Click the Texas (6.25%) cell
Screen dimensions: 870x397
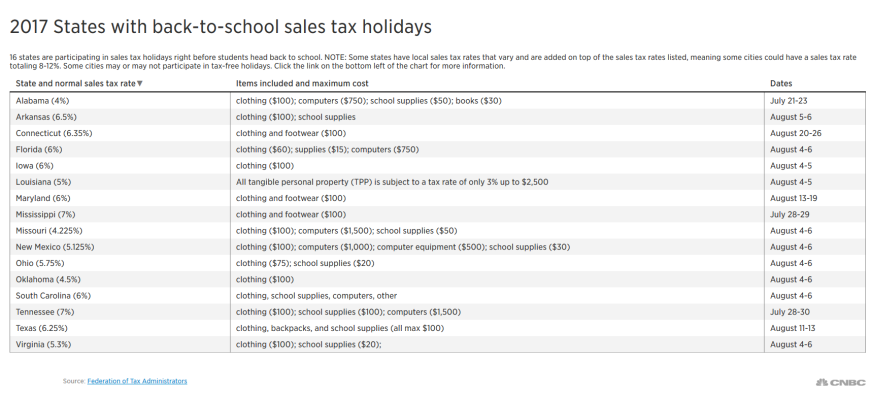click(x=120, y=328)
